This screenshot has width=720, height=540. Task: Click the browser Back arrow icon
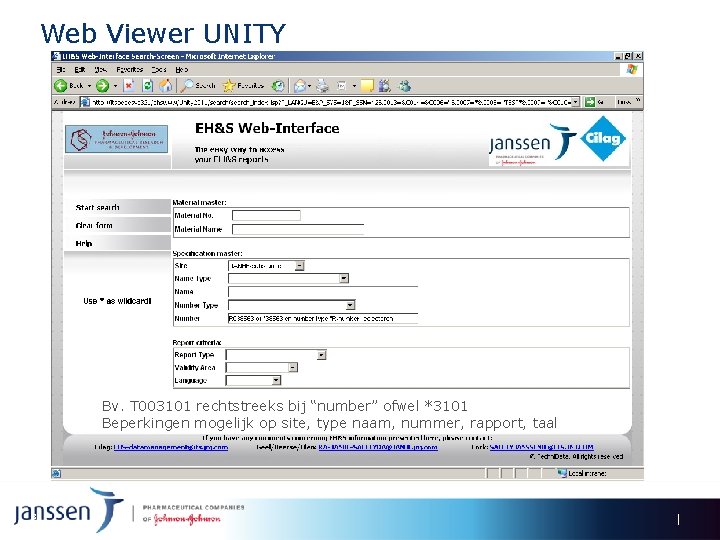click(60, 86)
